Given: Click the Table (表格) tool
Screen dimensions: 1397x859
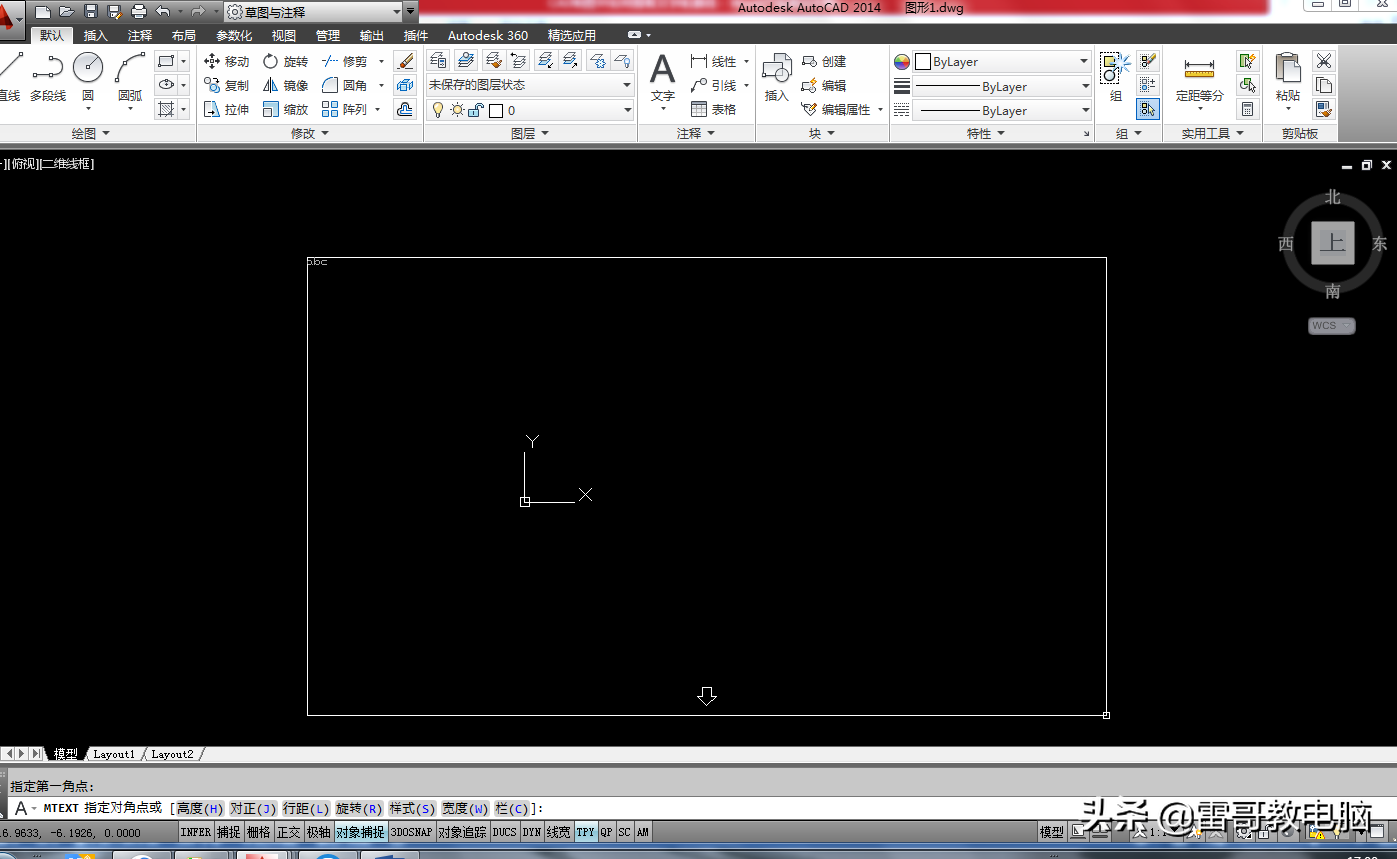Looking at the screenshot, I should 713,109.
